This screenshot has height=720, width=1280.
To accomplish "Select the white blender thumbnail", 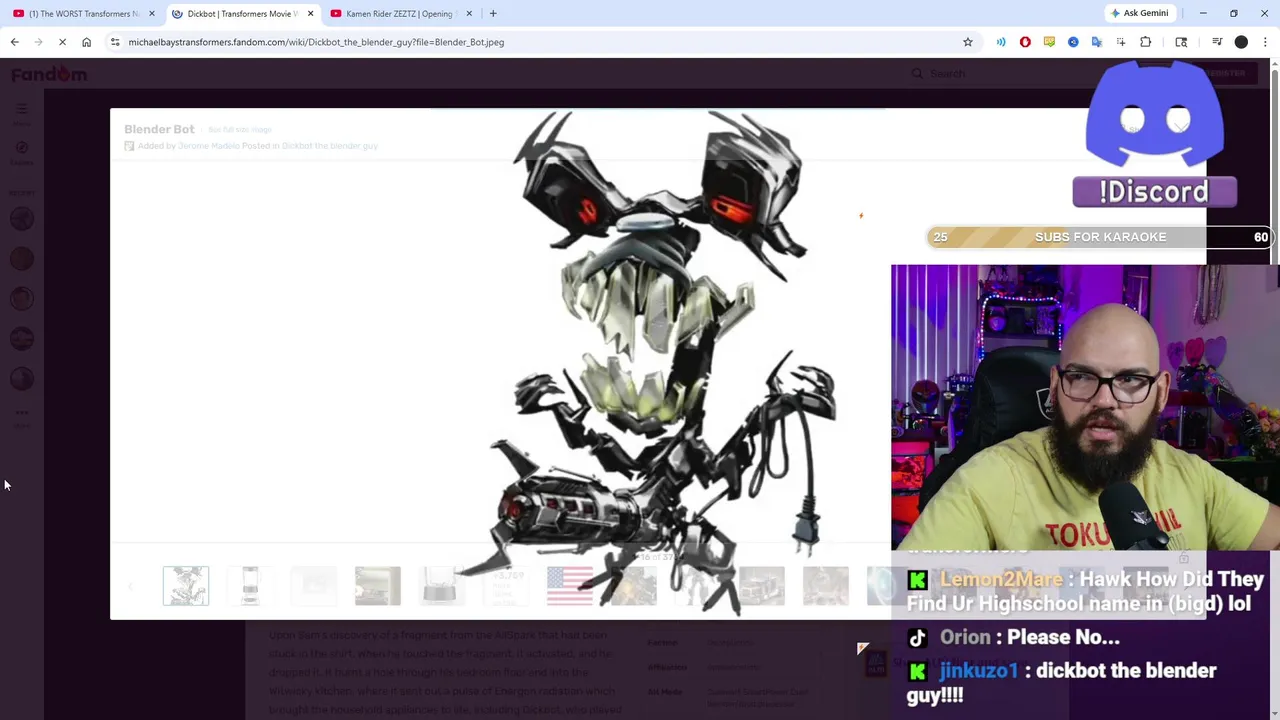I will tap(250, 586).
